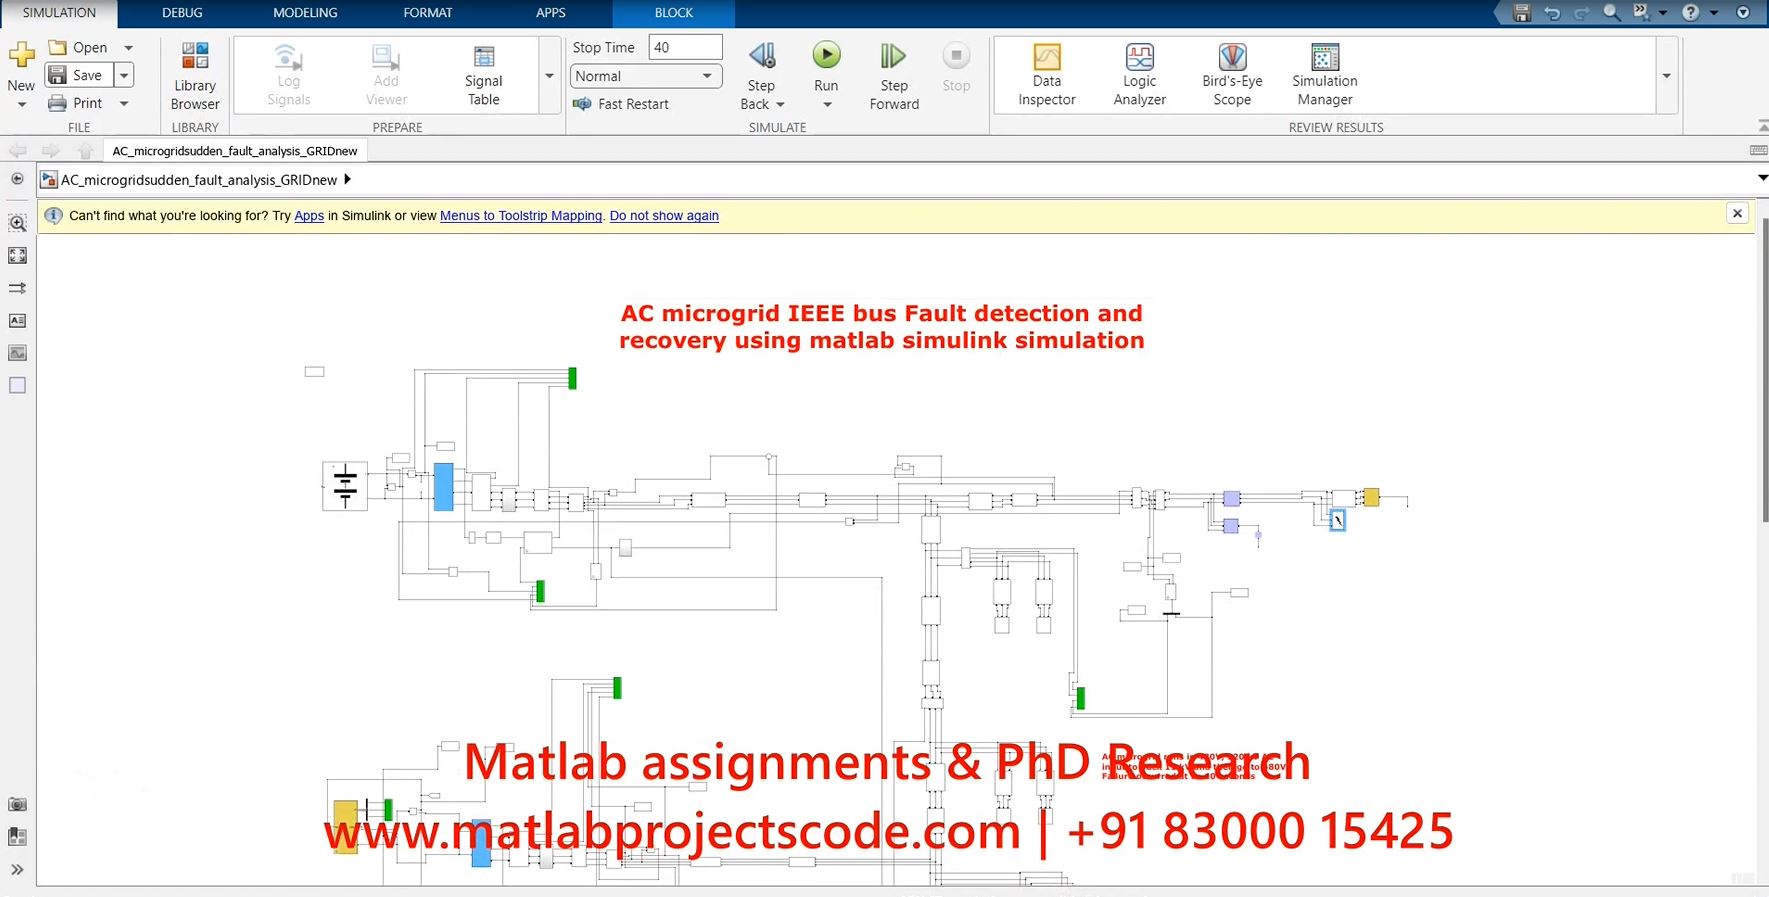Image resolution: width=1769 pixels, height=897 pixels.
Task: Switch to the MODELING tab
Action: [305, 13]
